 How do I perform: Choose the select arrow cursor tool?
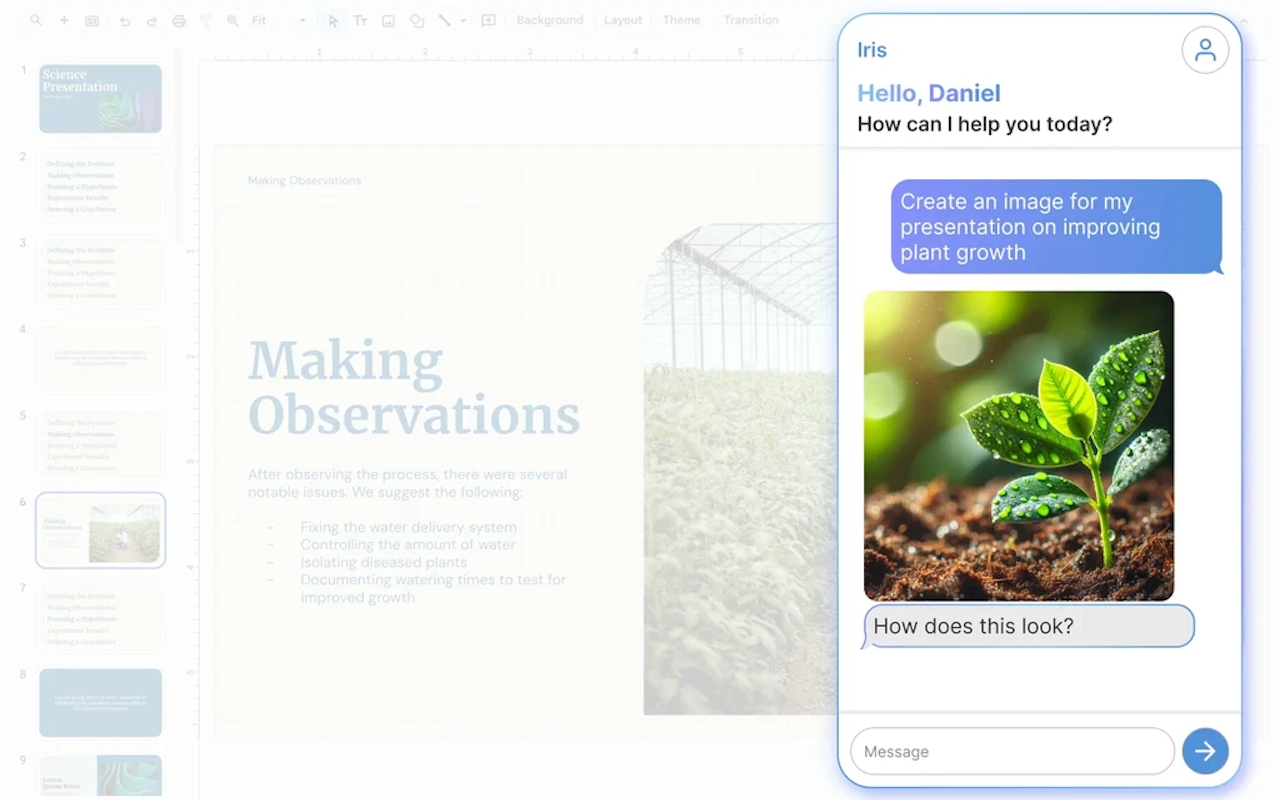coord(334,20)
